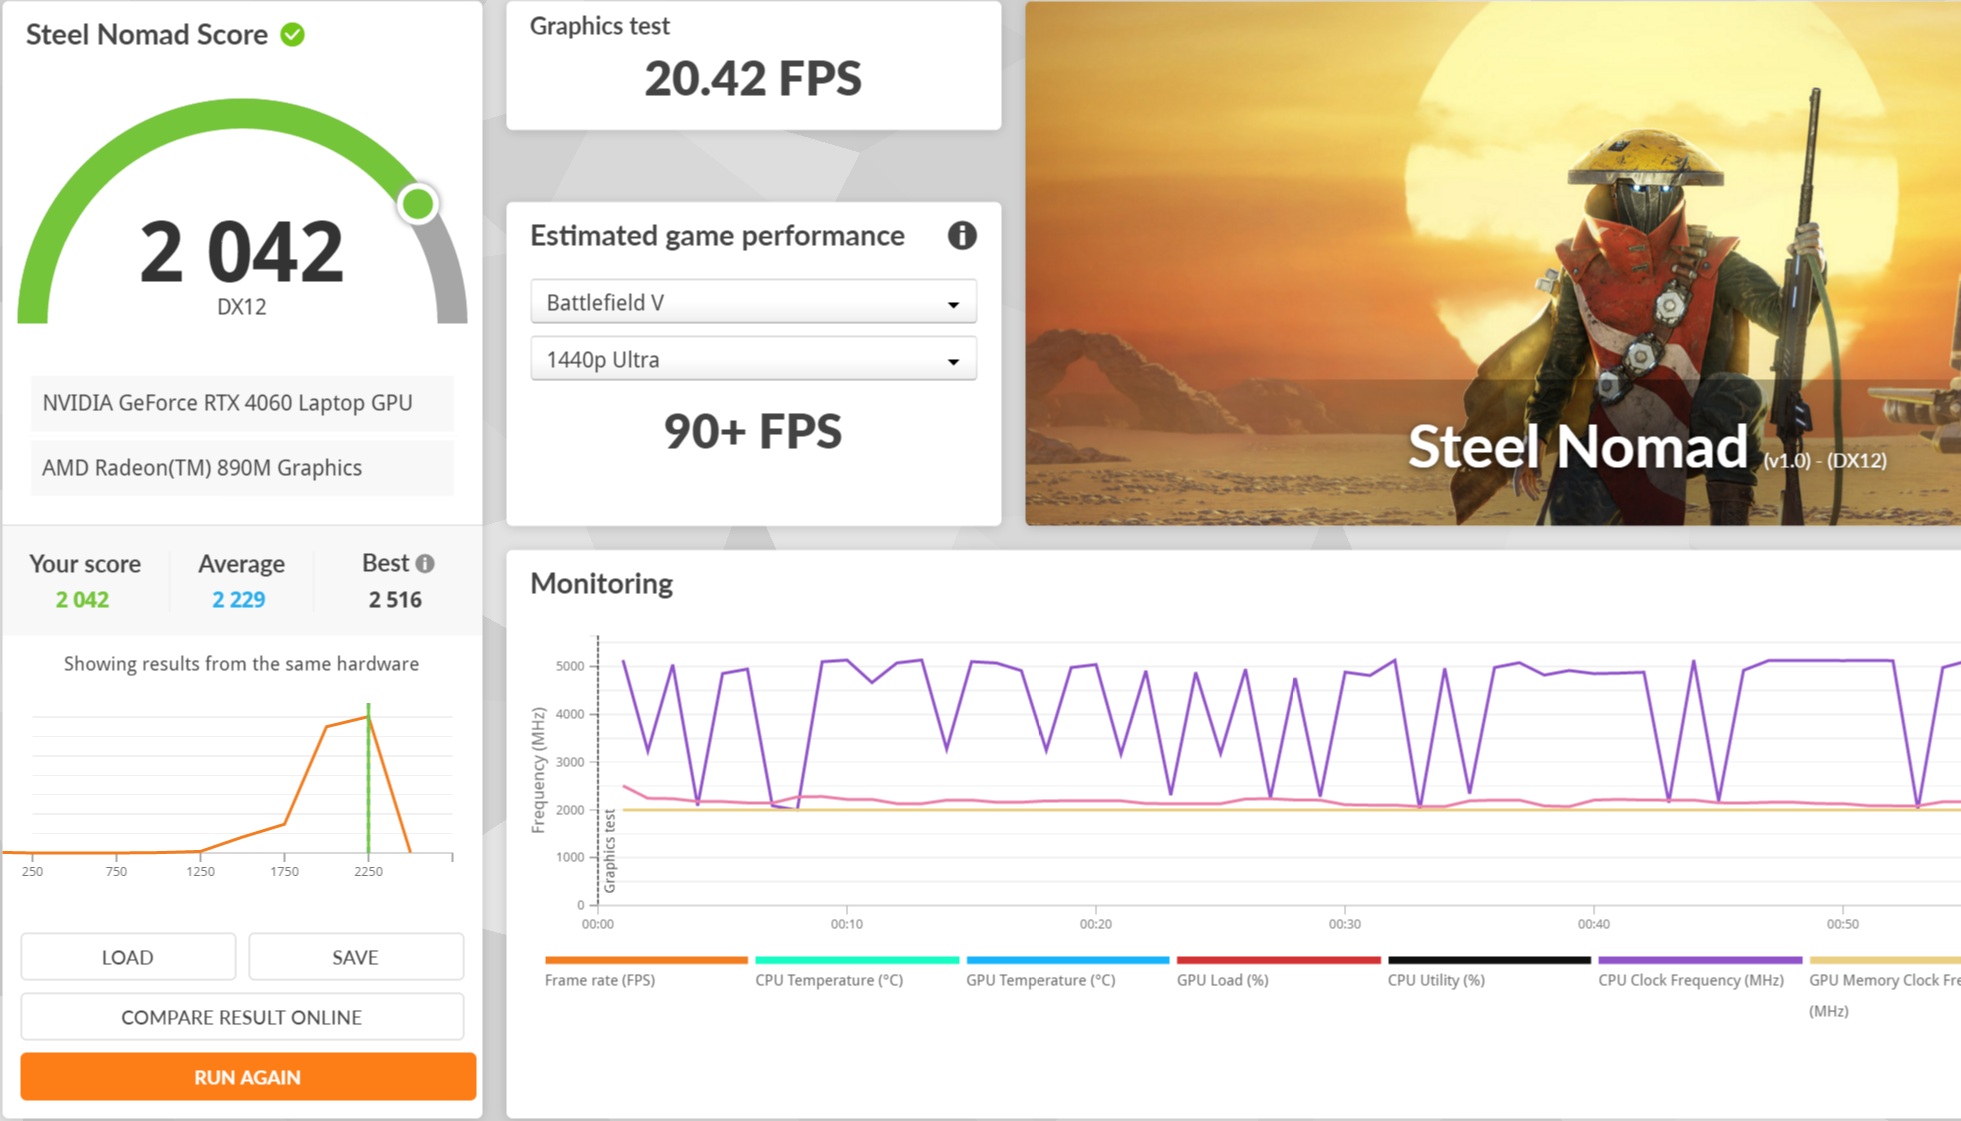1961x1121 pixels.
Task: Click the LOAD button
Action: click(x=128, y=957)
